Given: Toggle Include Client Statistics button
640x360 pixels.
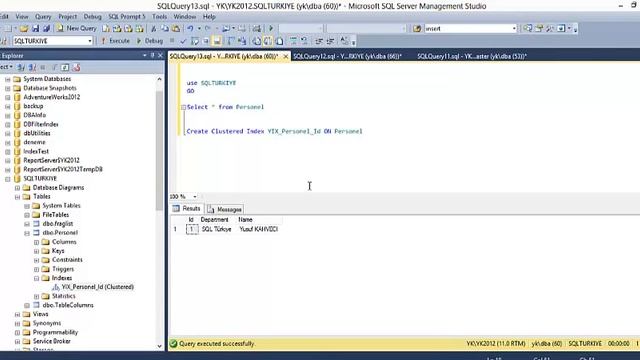Looking at the screenshot, I should click(x=242, y=41).
